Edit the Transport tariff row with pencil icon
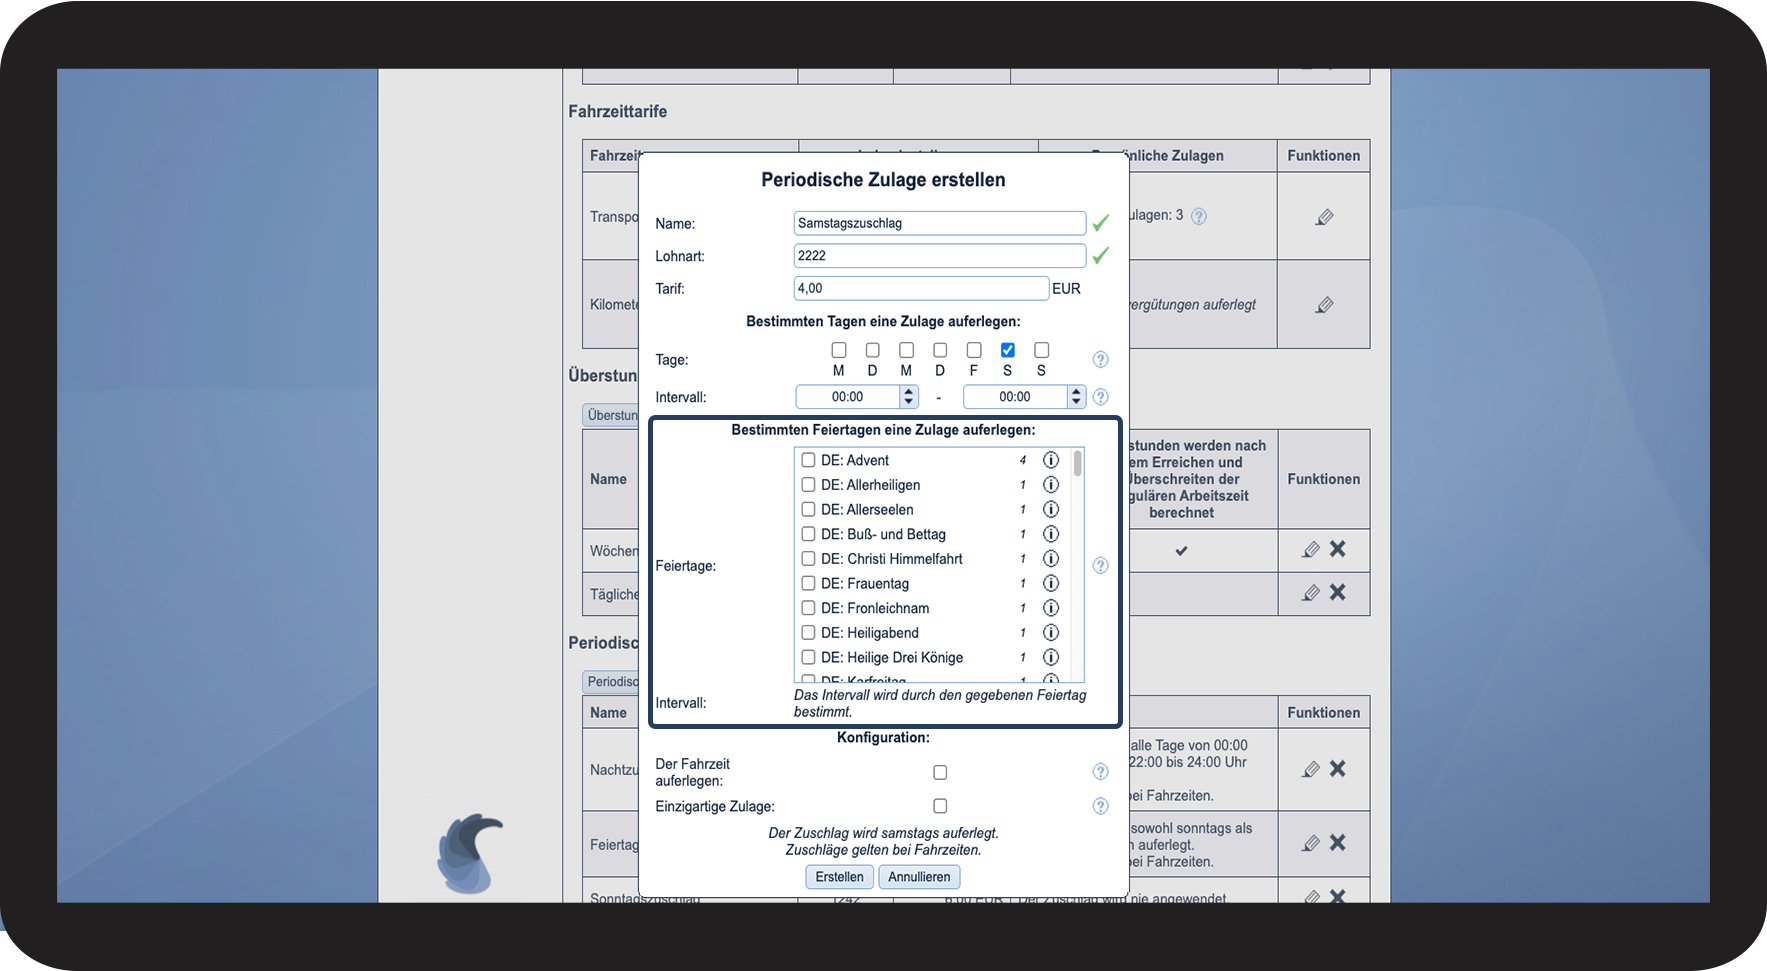1767x971 pixels. [1324, 217]
